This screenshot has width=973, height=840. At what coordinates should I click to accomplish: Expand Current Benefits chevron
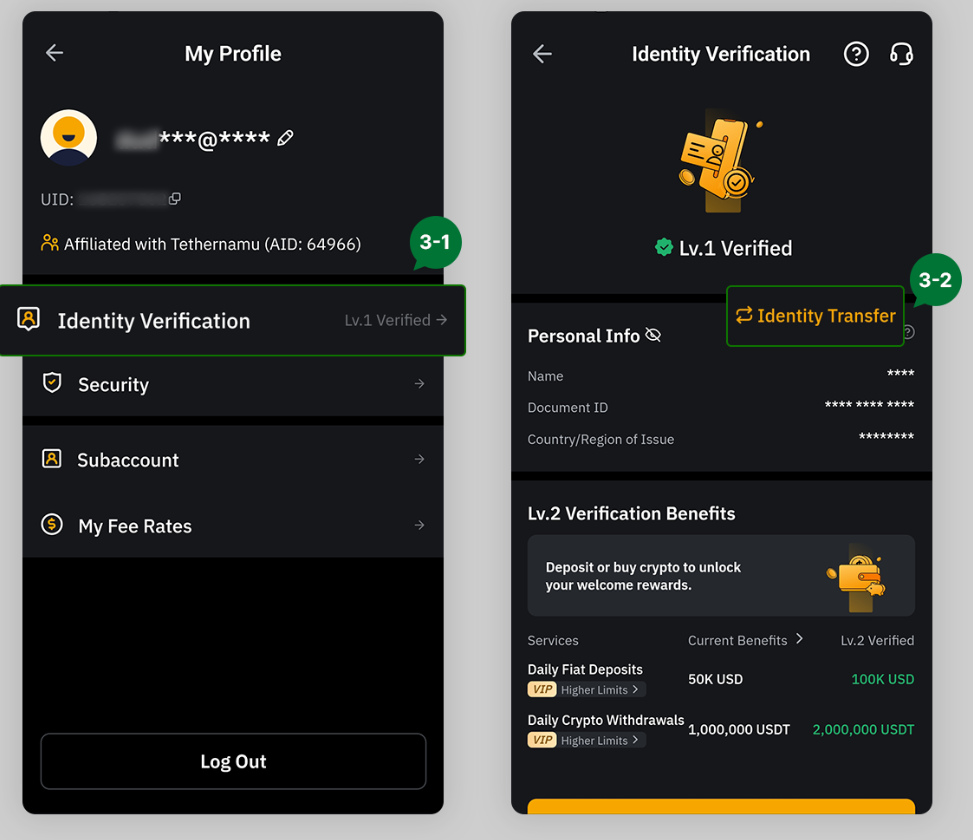pyautogui.click(x=797, y=640)
